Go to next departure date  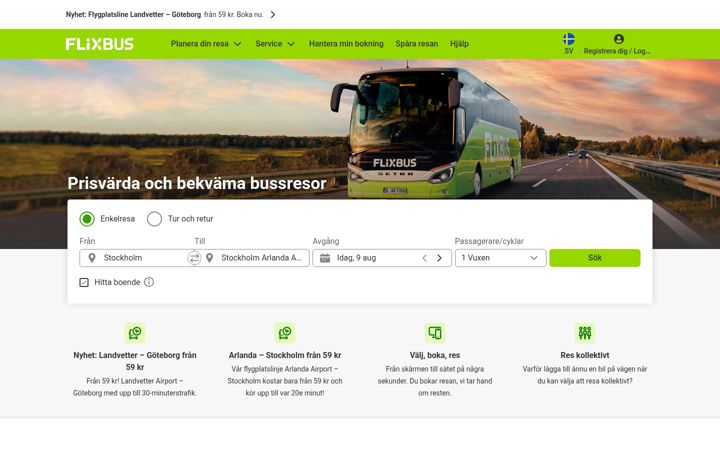point(439,258)
